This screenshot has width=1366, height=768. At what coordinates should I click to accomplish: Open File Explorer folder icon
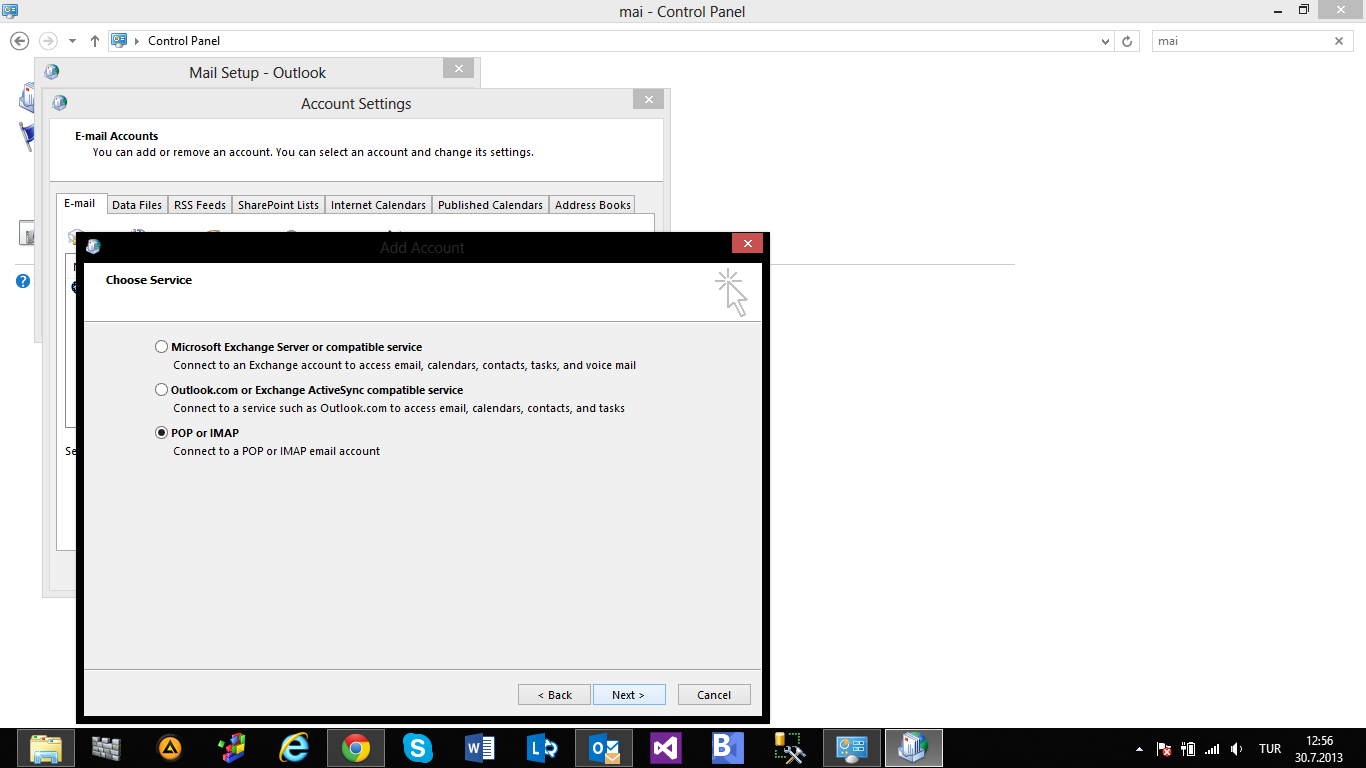click(x=46, y=748)
